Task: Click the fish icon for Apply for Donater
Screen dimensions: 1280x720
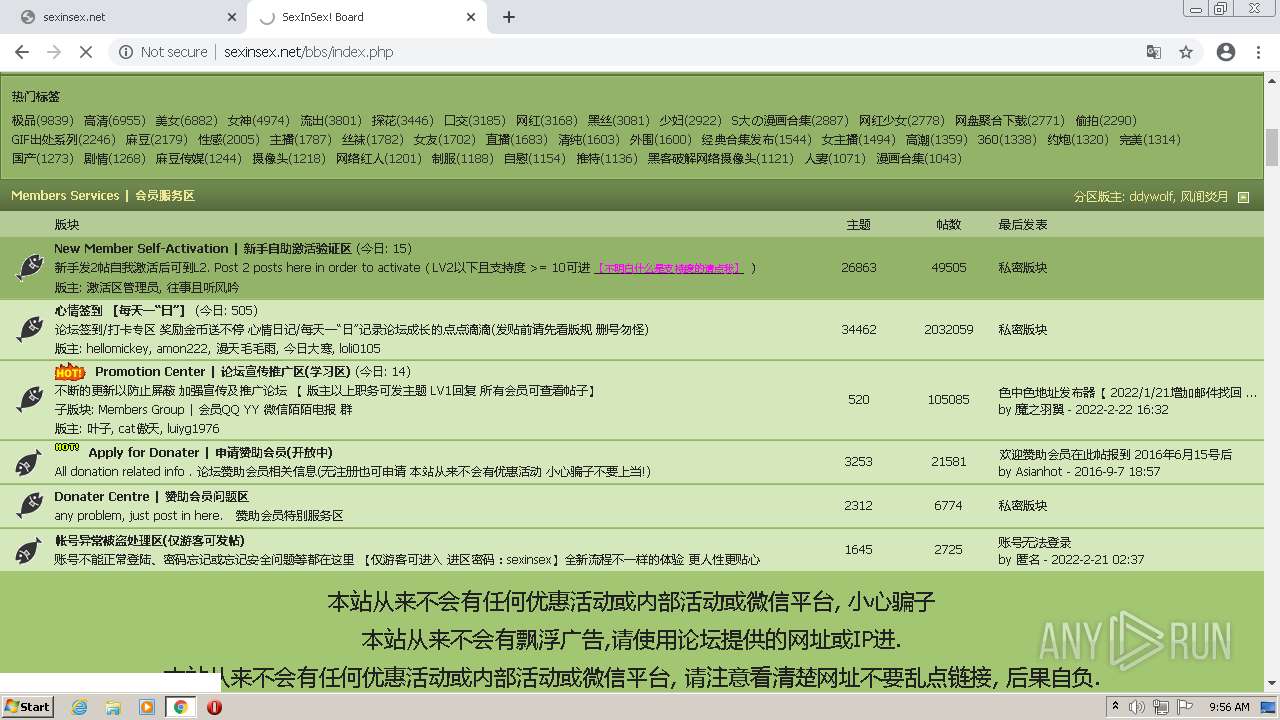Action: 29,462
